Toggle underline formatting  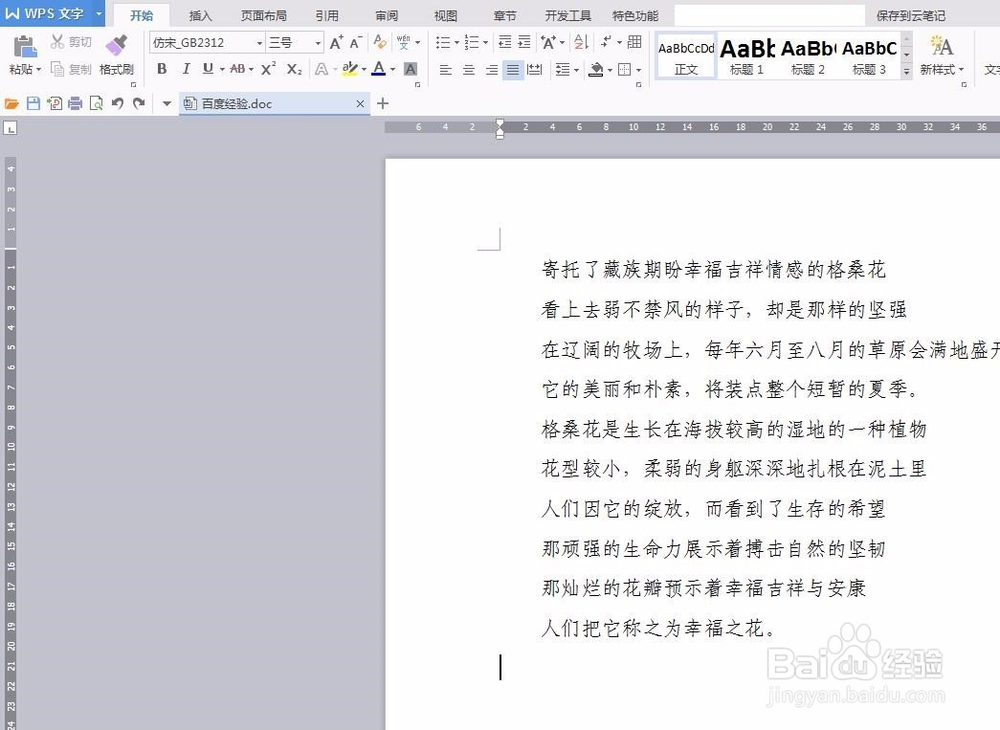(x=207, y=69)
